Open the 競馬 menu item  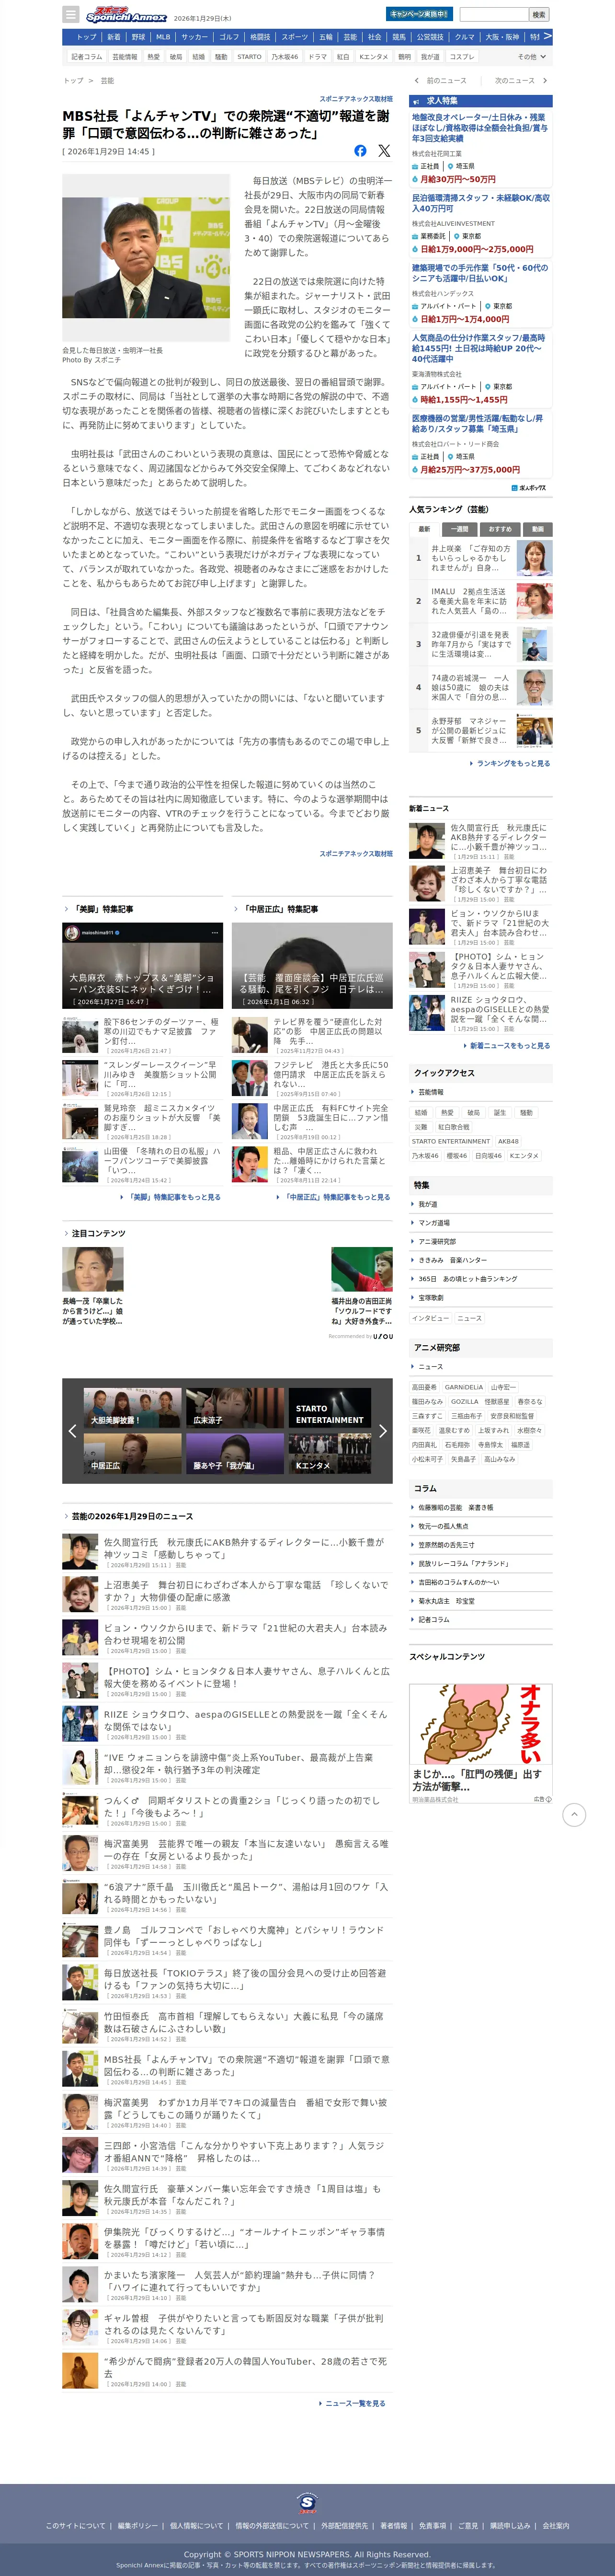coord(399,37)
